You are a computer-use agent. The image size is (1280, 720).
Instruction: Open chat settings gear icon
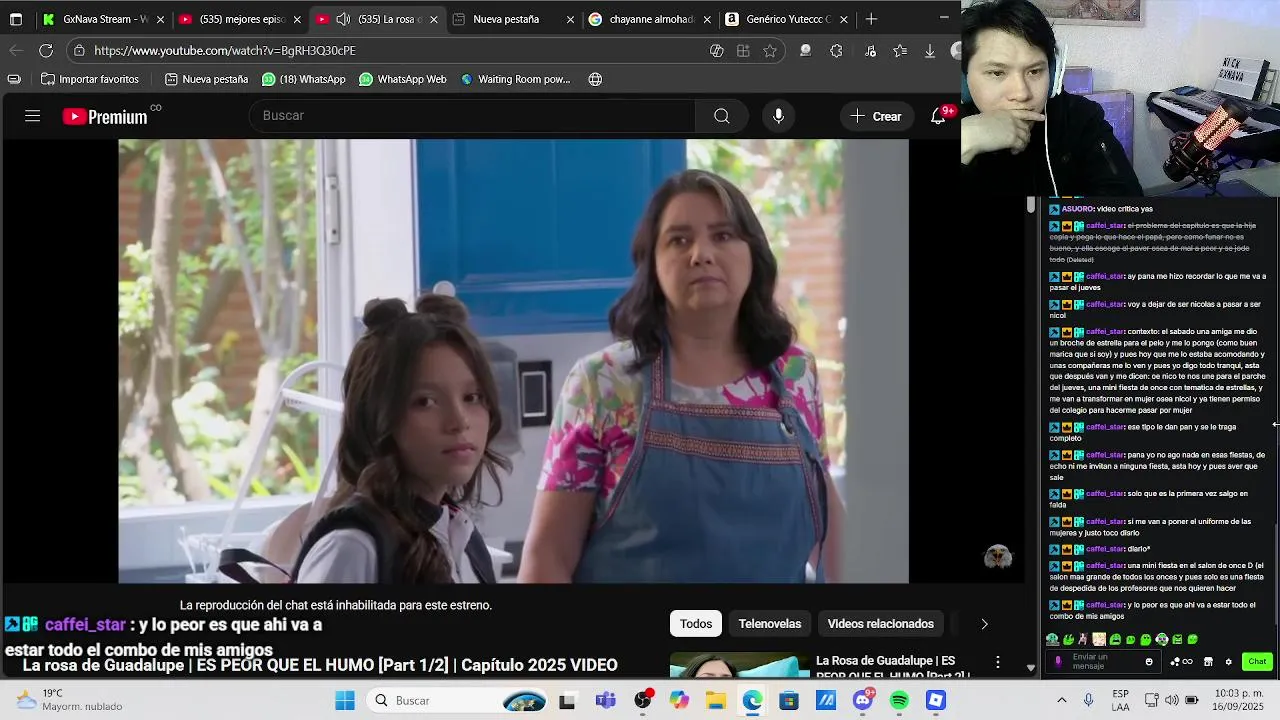pos(1228,661)
